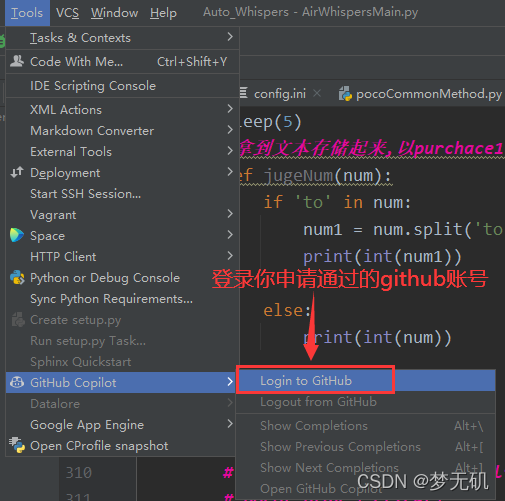This screenshot has width=505, height=501.
Task: Expand Vagrant submenu arrow
Action: point(230,214)
